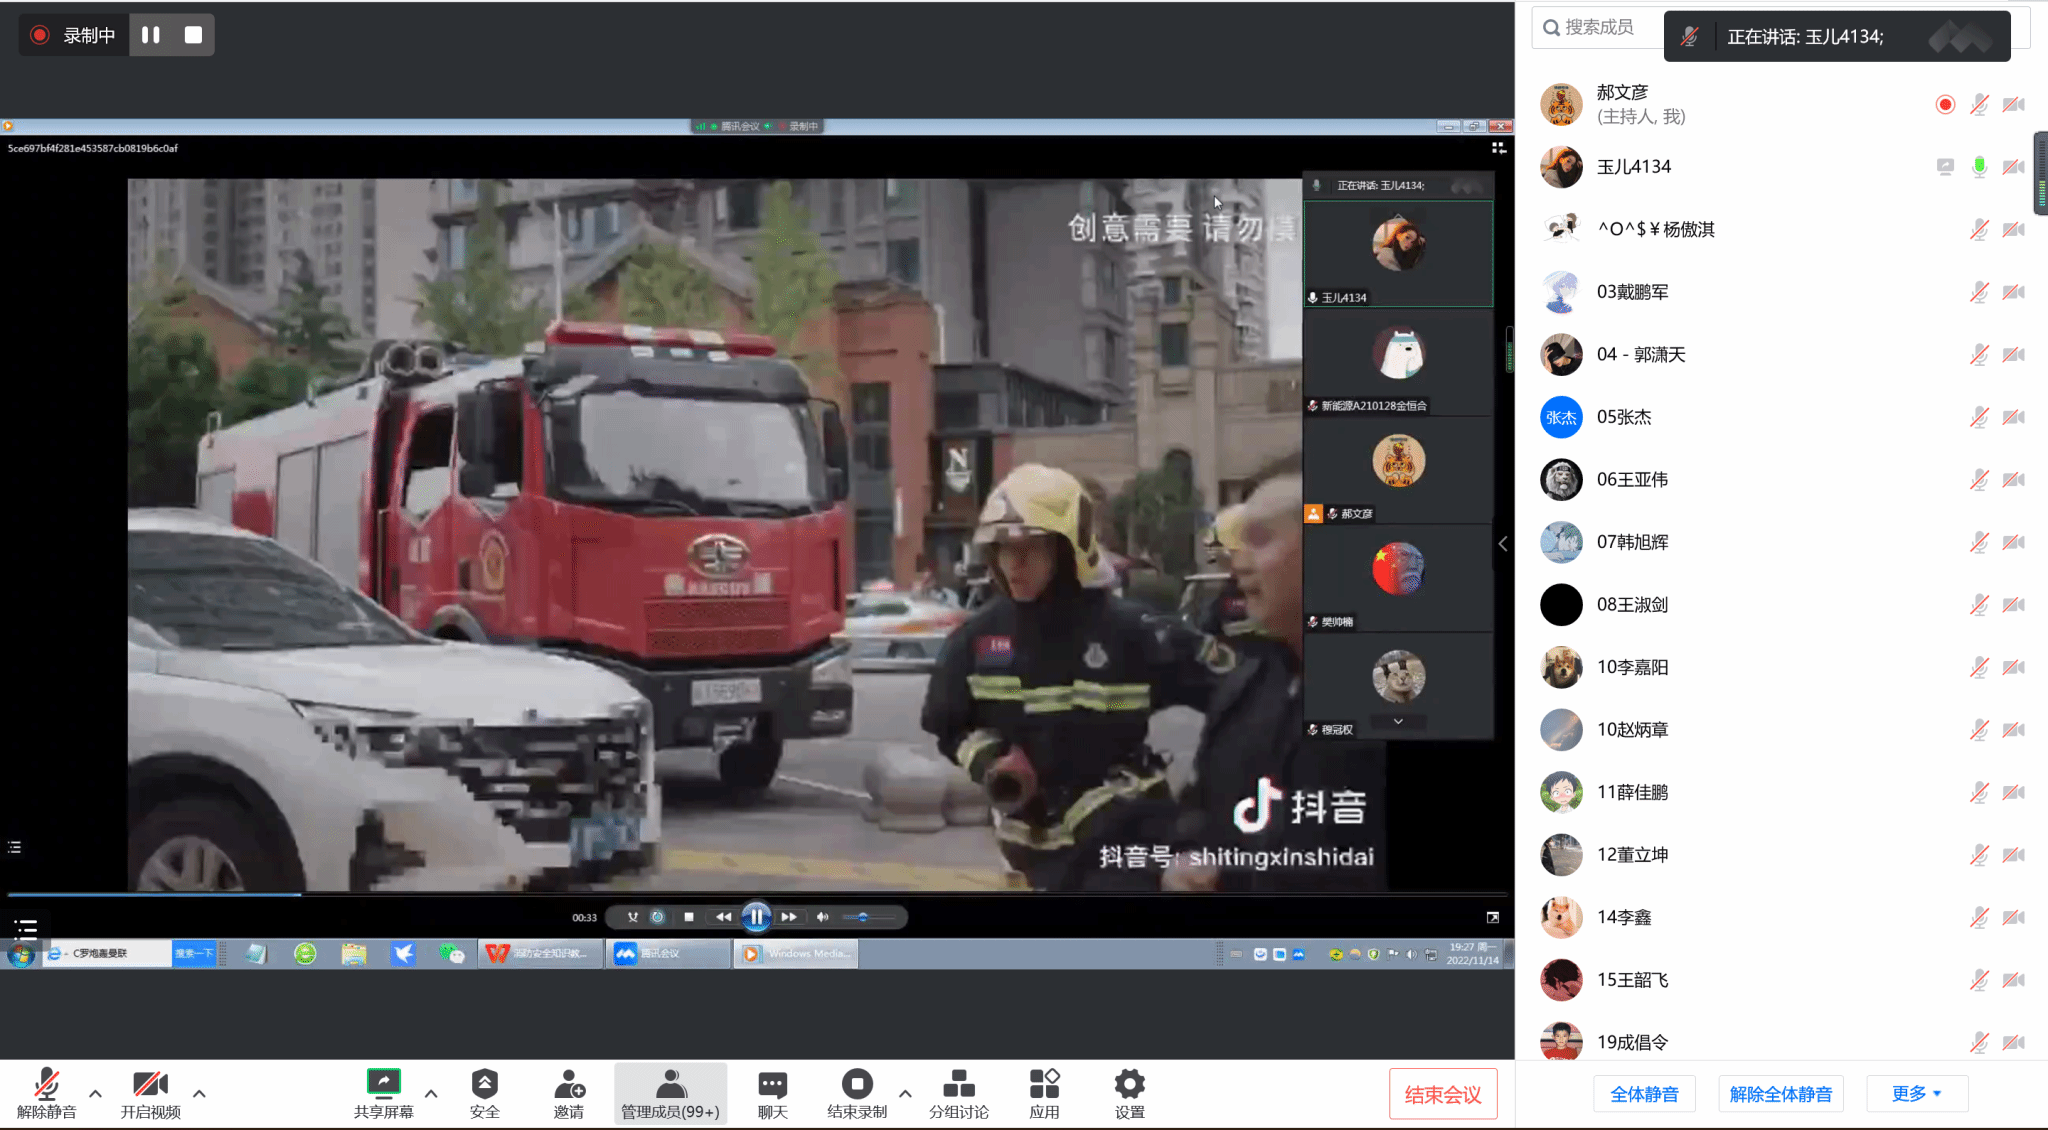Toggle 开启视频 camera button
Screen dimensions: 2048x1130
pos(150,1084)
